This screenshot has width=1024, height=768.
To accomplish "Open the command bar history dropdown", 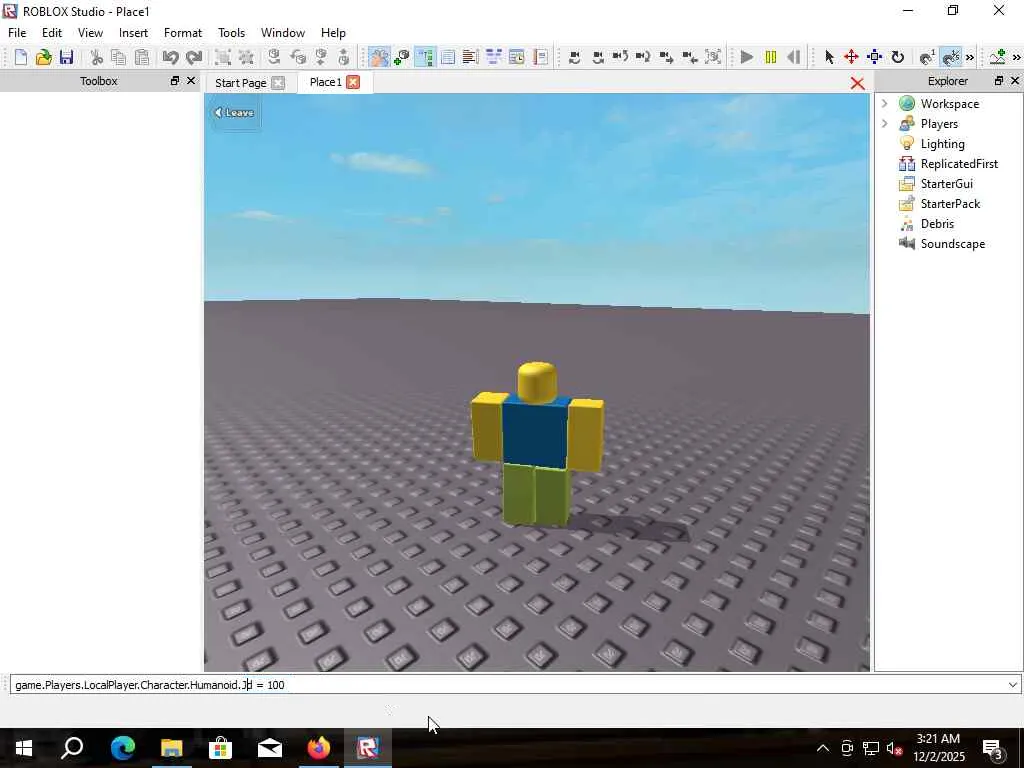I will click(x=1012, y=684).
